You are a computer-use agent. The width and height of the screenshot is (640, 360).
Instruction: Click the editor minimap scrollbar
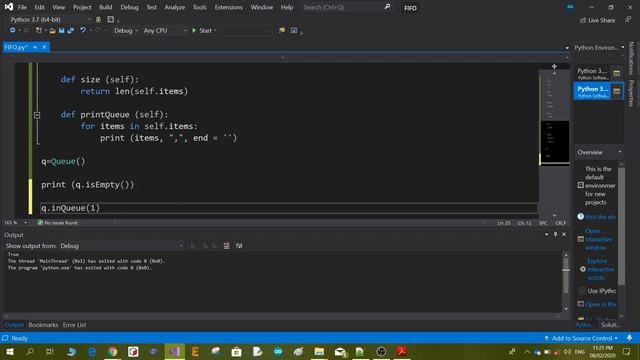click(x=554, y=141)
